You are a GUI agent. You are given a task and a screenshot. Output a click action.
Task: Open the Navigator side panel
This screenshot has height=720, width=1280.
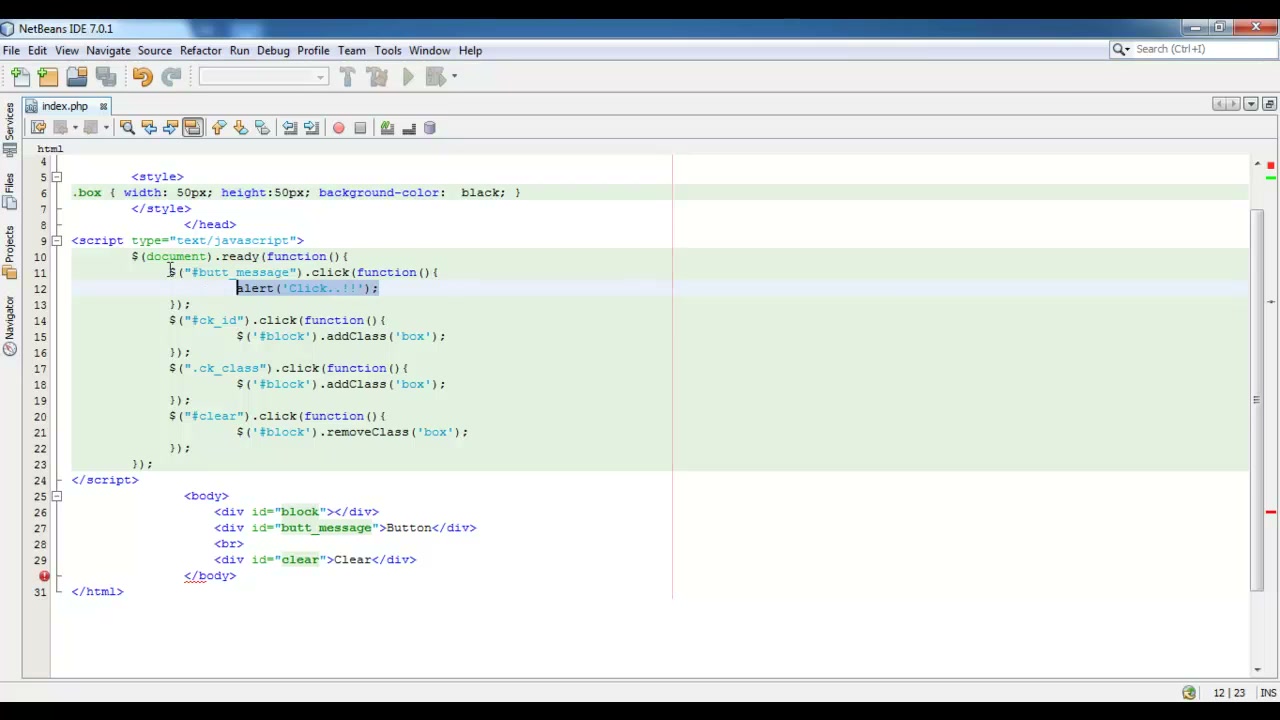10,325
